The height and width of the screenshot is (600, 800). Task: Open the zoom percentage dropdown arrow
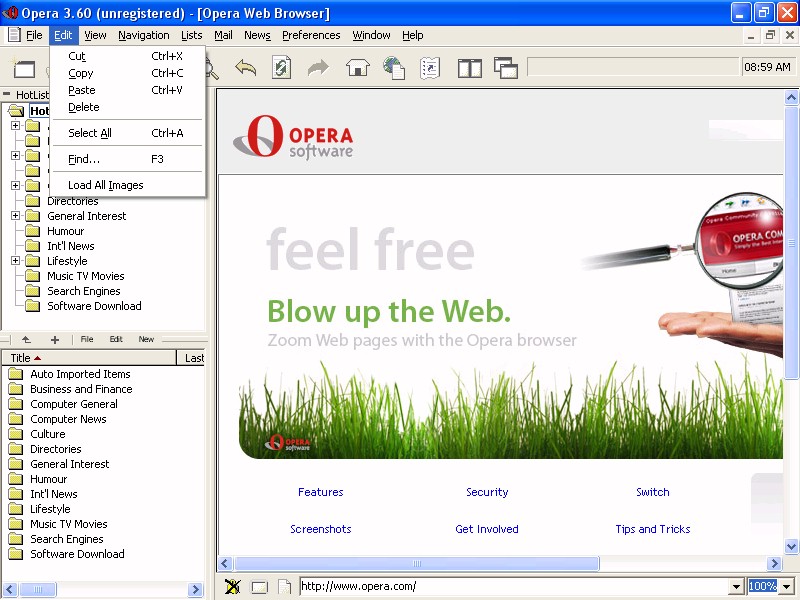click(x=786, y=587)
